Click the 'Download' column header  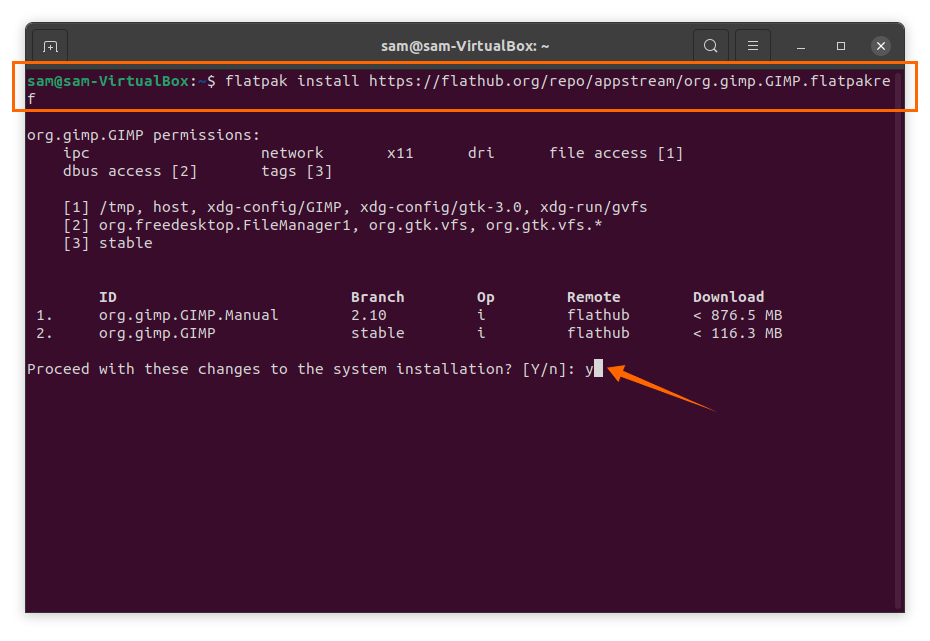click(x=728, y=296)
